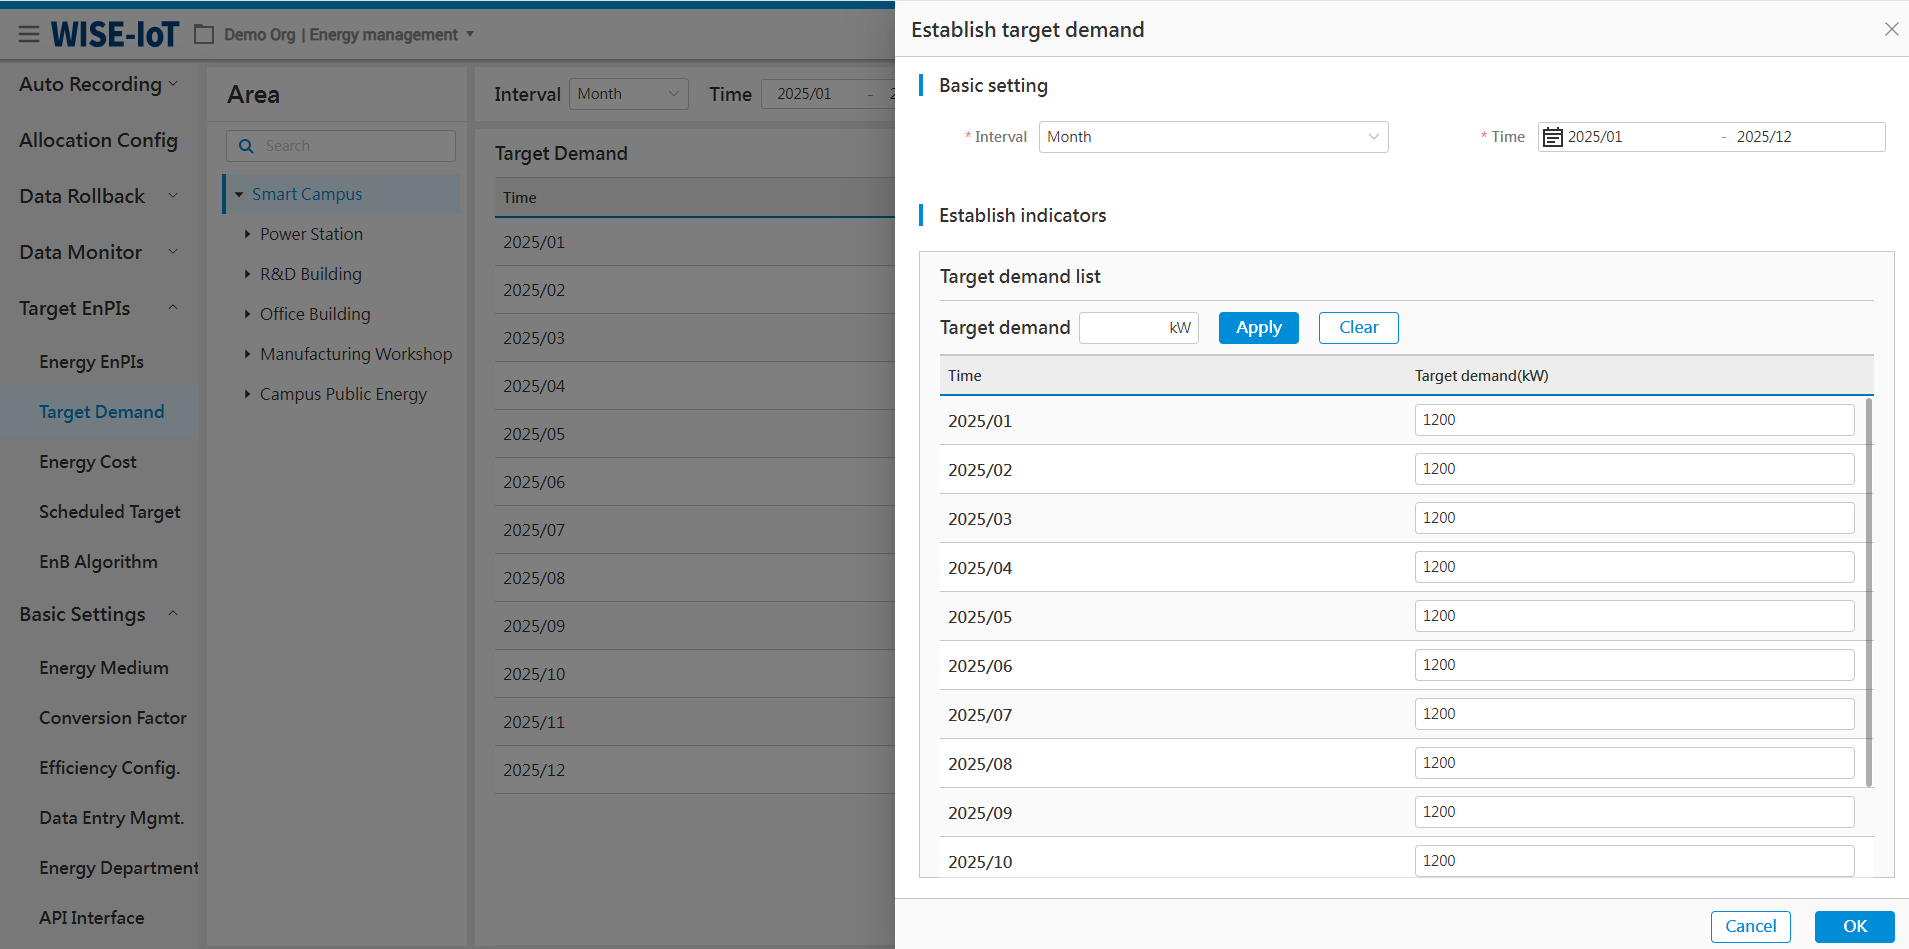
Task: Collapse the Smart Campus tree node
Action: pos(239,194)
